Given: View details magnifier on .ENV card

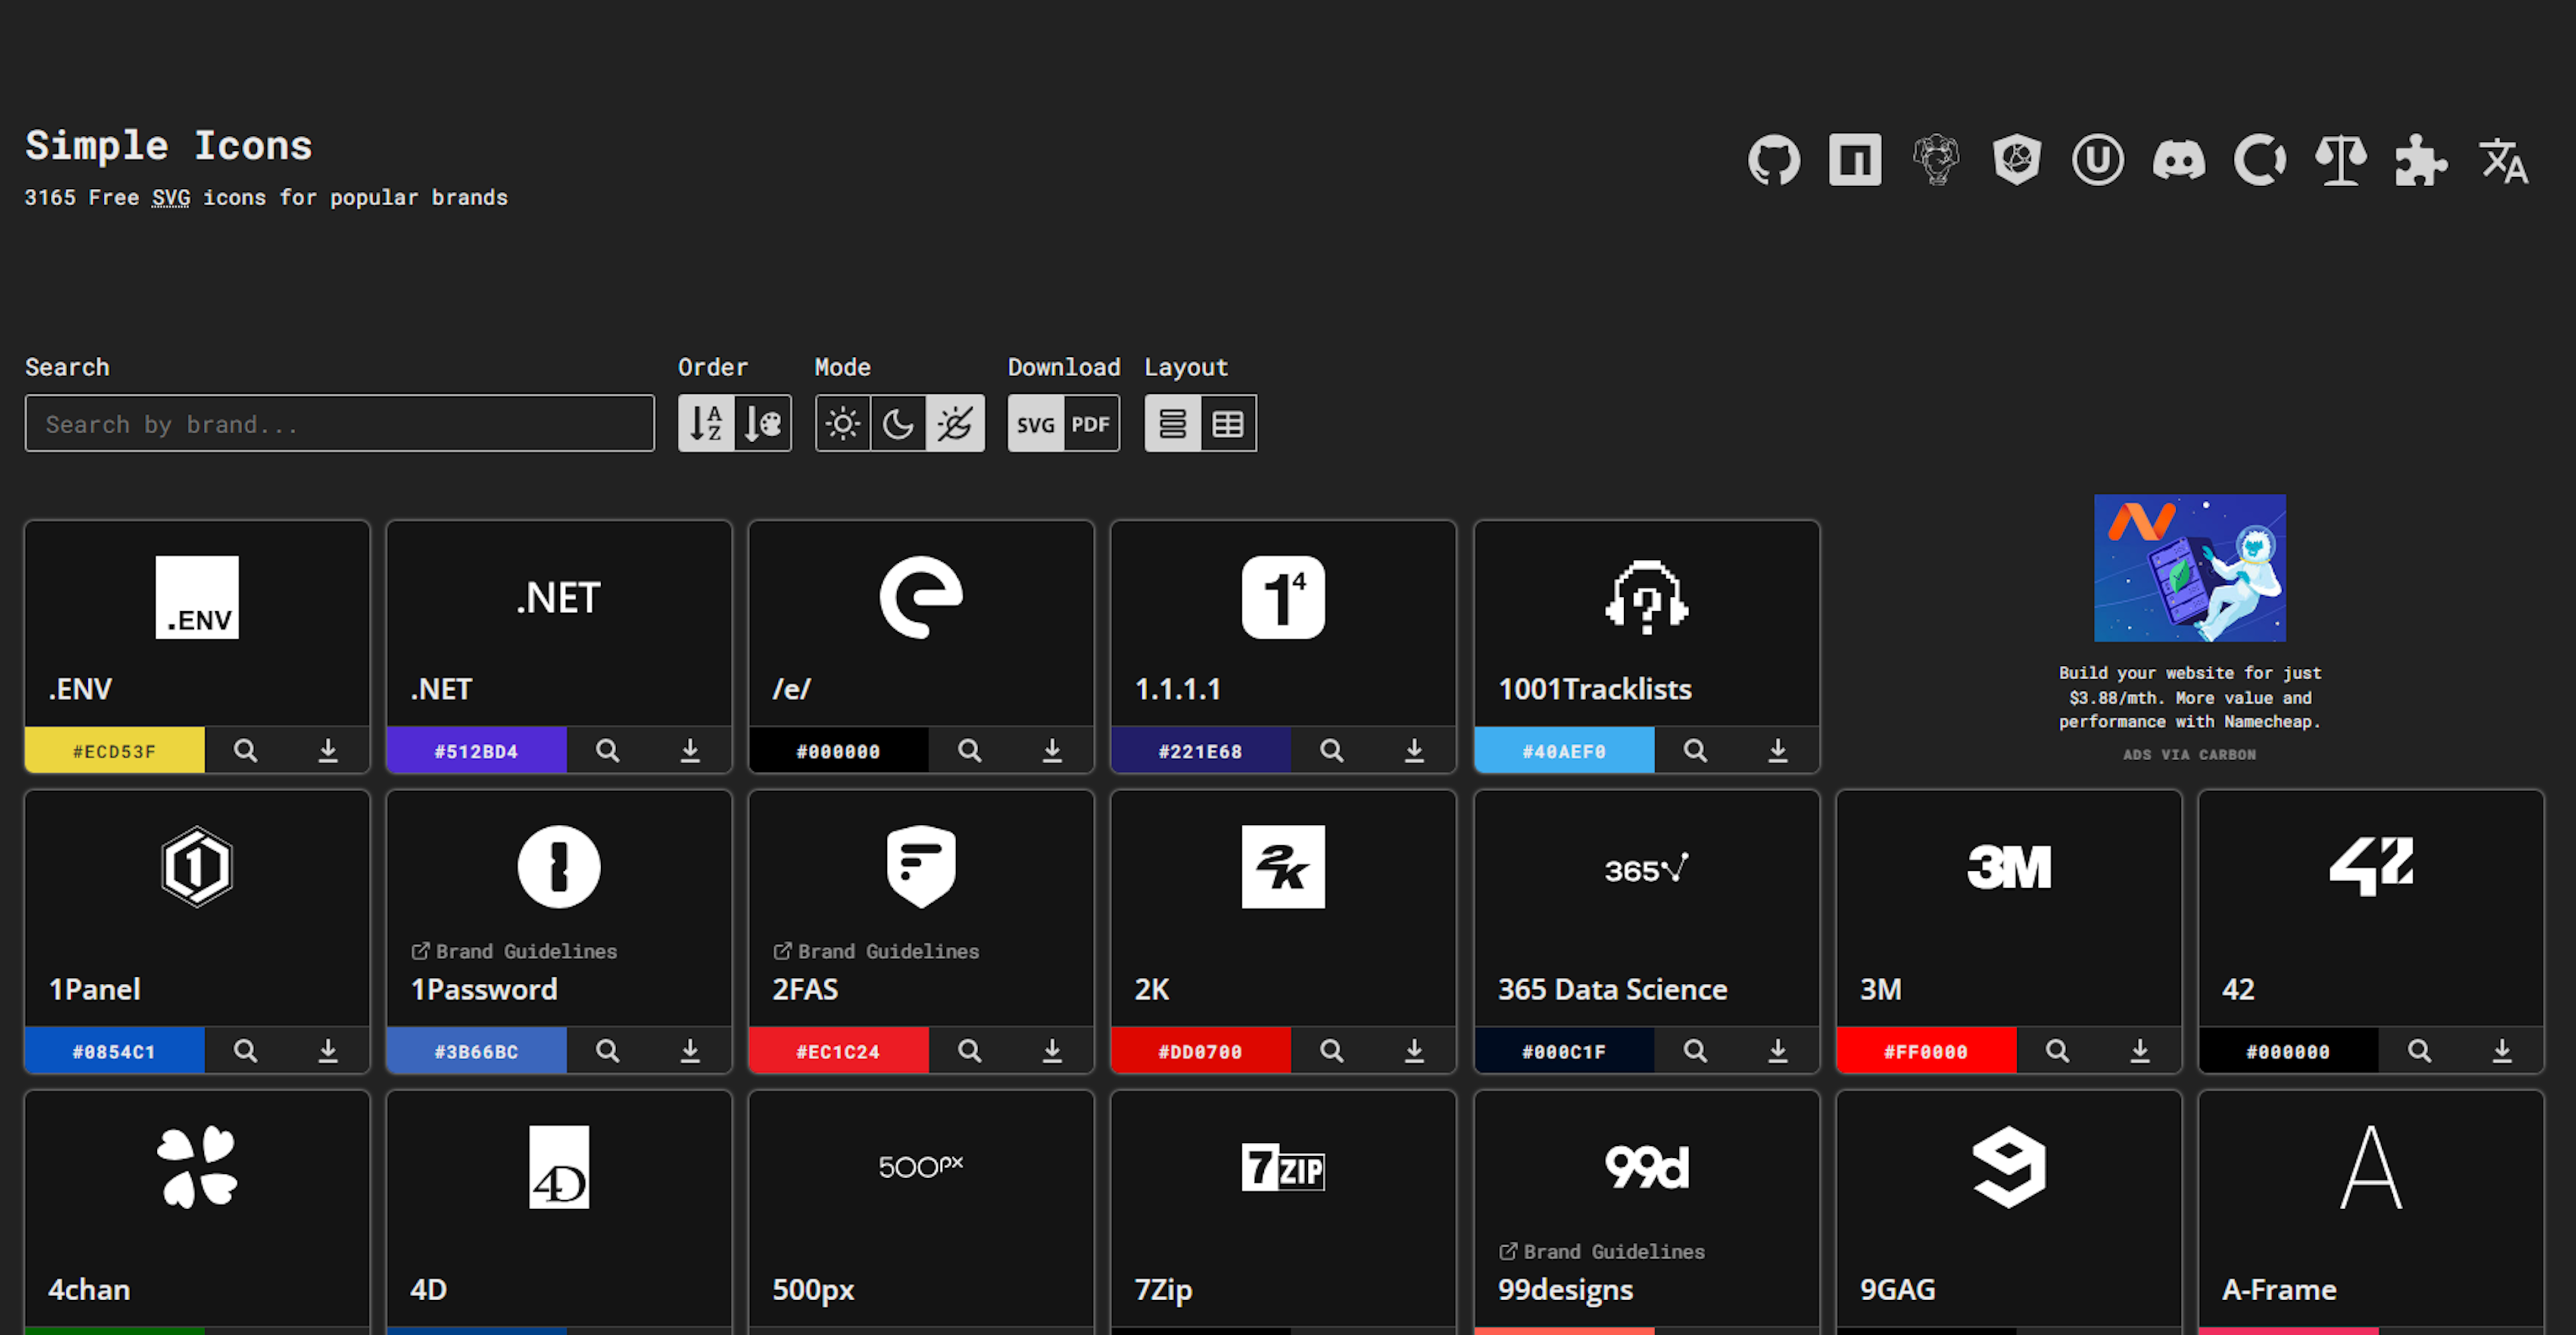Looking at the screenshot, I should 246,751.
